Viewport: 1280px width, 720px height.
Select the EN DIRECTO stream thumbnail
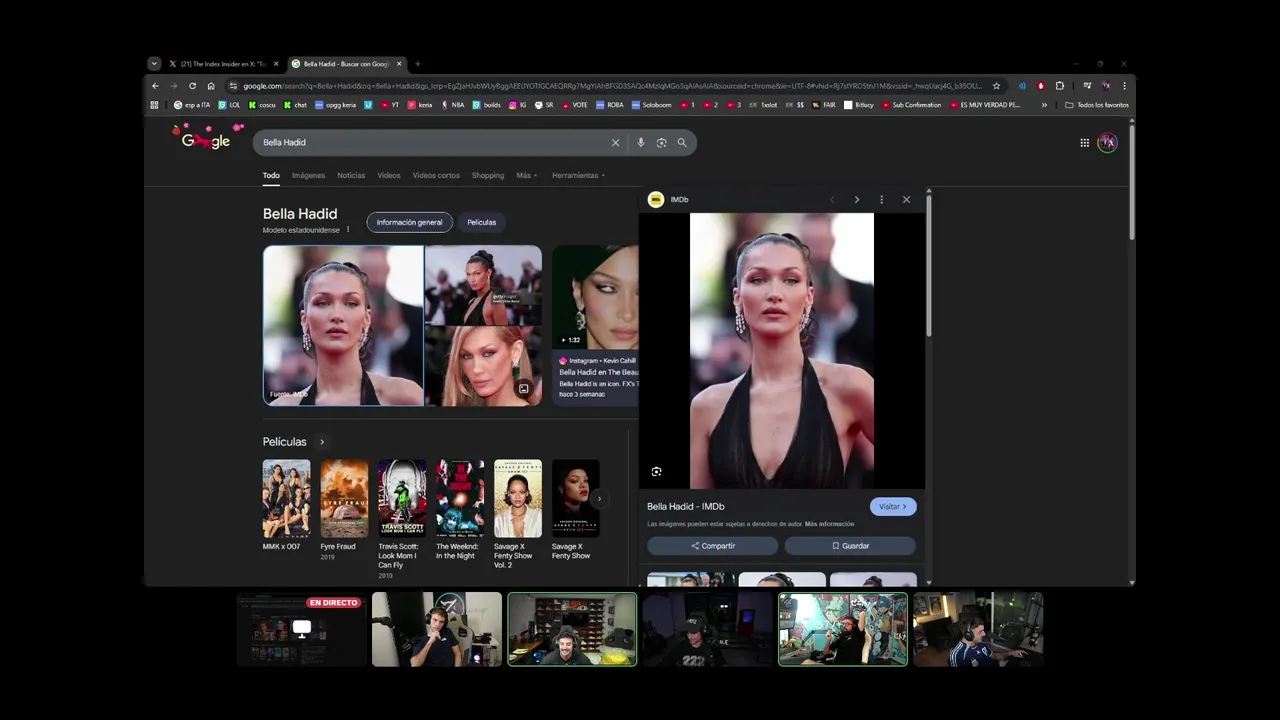click(x=301, y=629)
